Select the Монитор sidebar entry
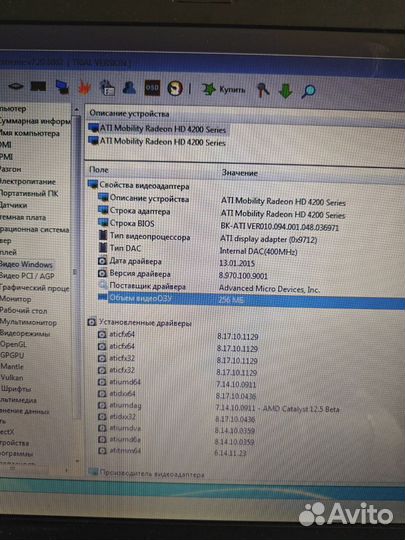Viewport: 405px width, 540px height. point(15,299)
